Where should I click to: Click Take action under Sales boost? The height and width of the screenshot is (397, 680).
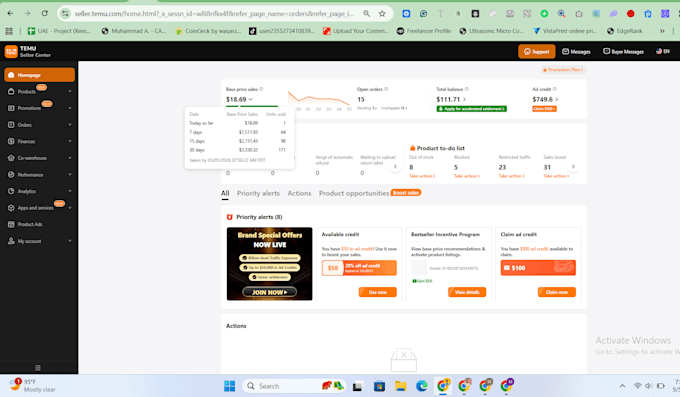point(556,176)
